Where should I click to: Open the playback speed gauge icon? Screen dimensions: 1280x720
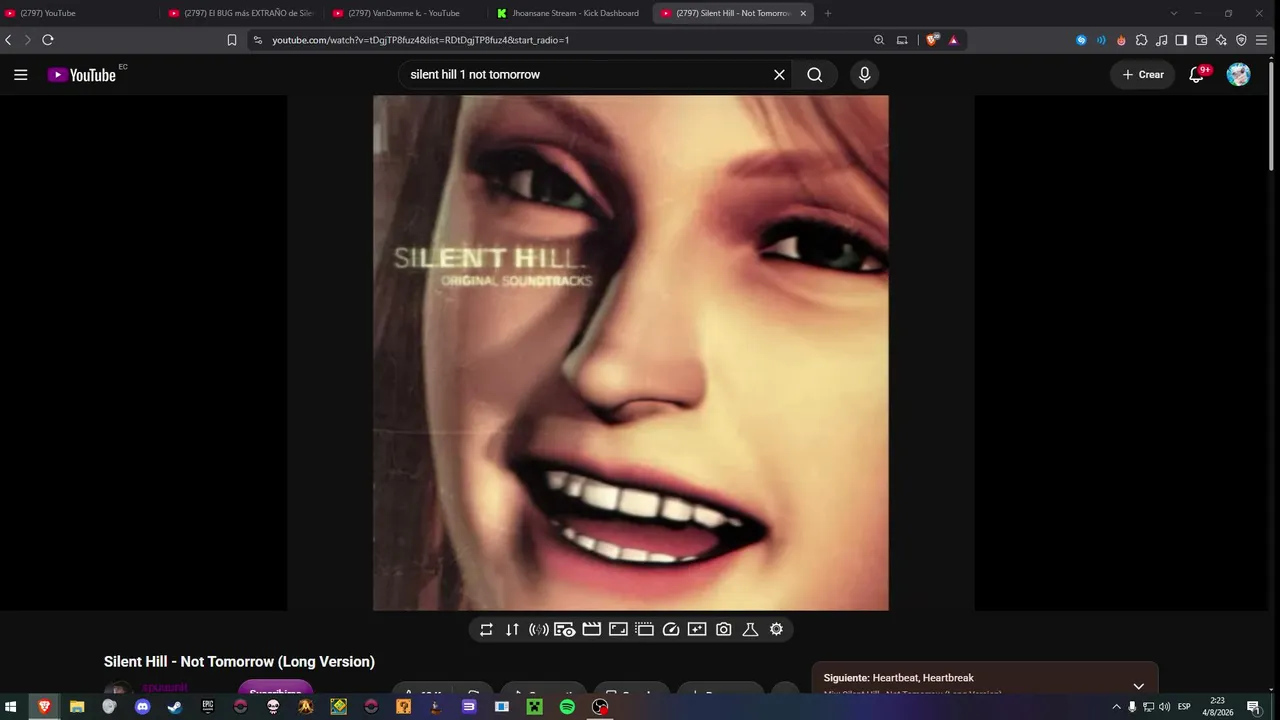click(671, 629)
